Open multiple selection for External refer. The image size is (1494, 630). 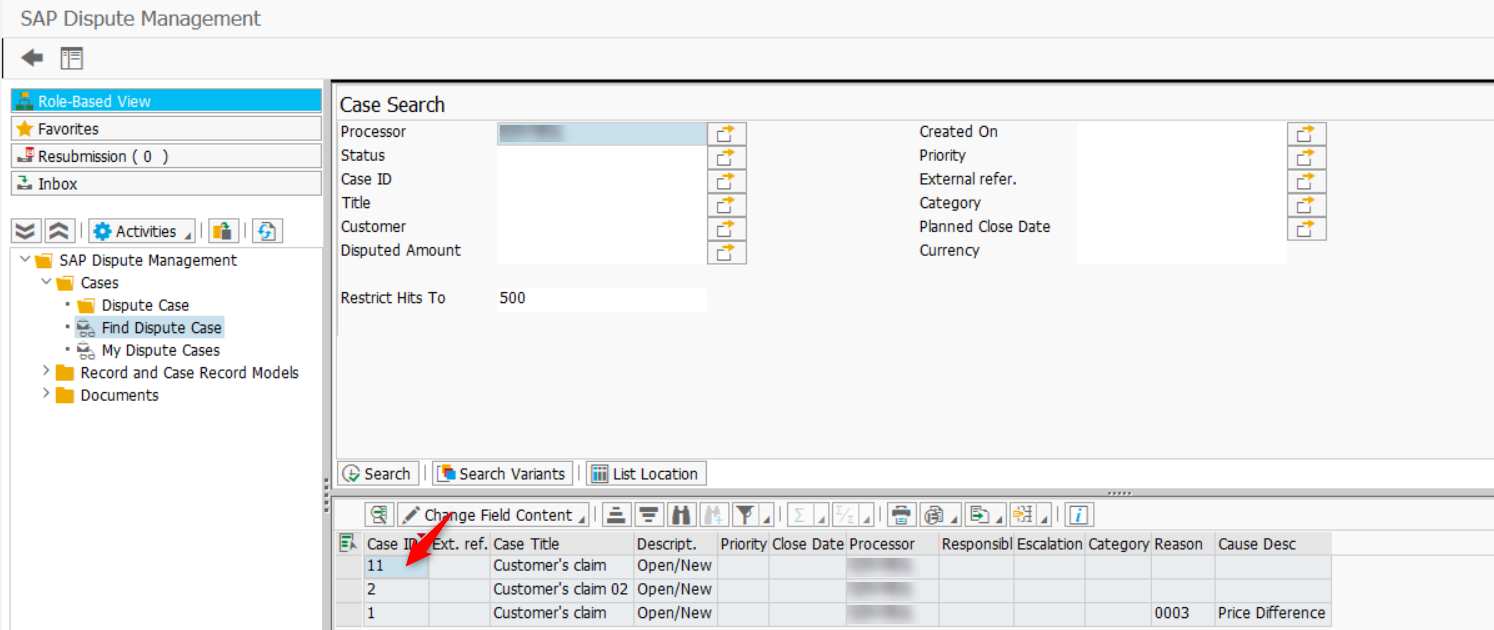pyautogui.click(x=1306, y=181)
